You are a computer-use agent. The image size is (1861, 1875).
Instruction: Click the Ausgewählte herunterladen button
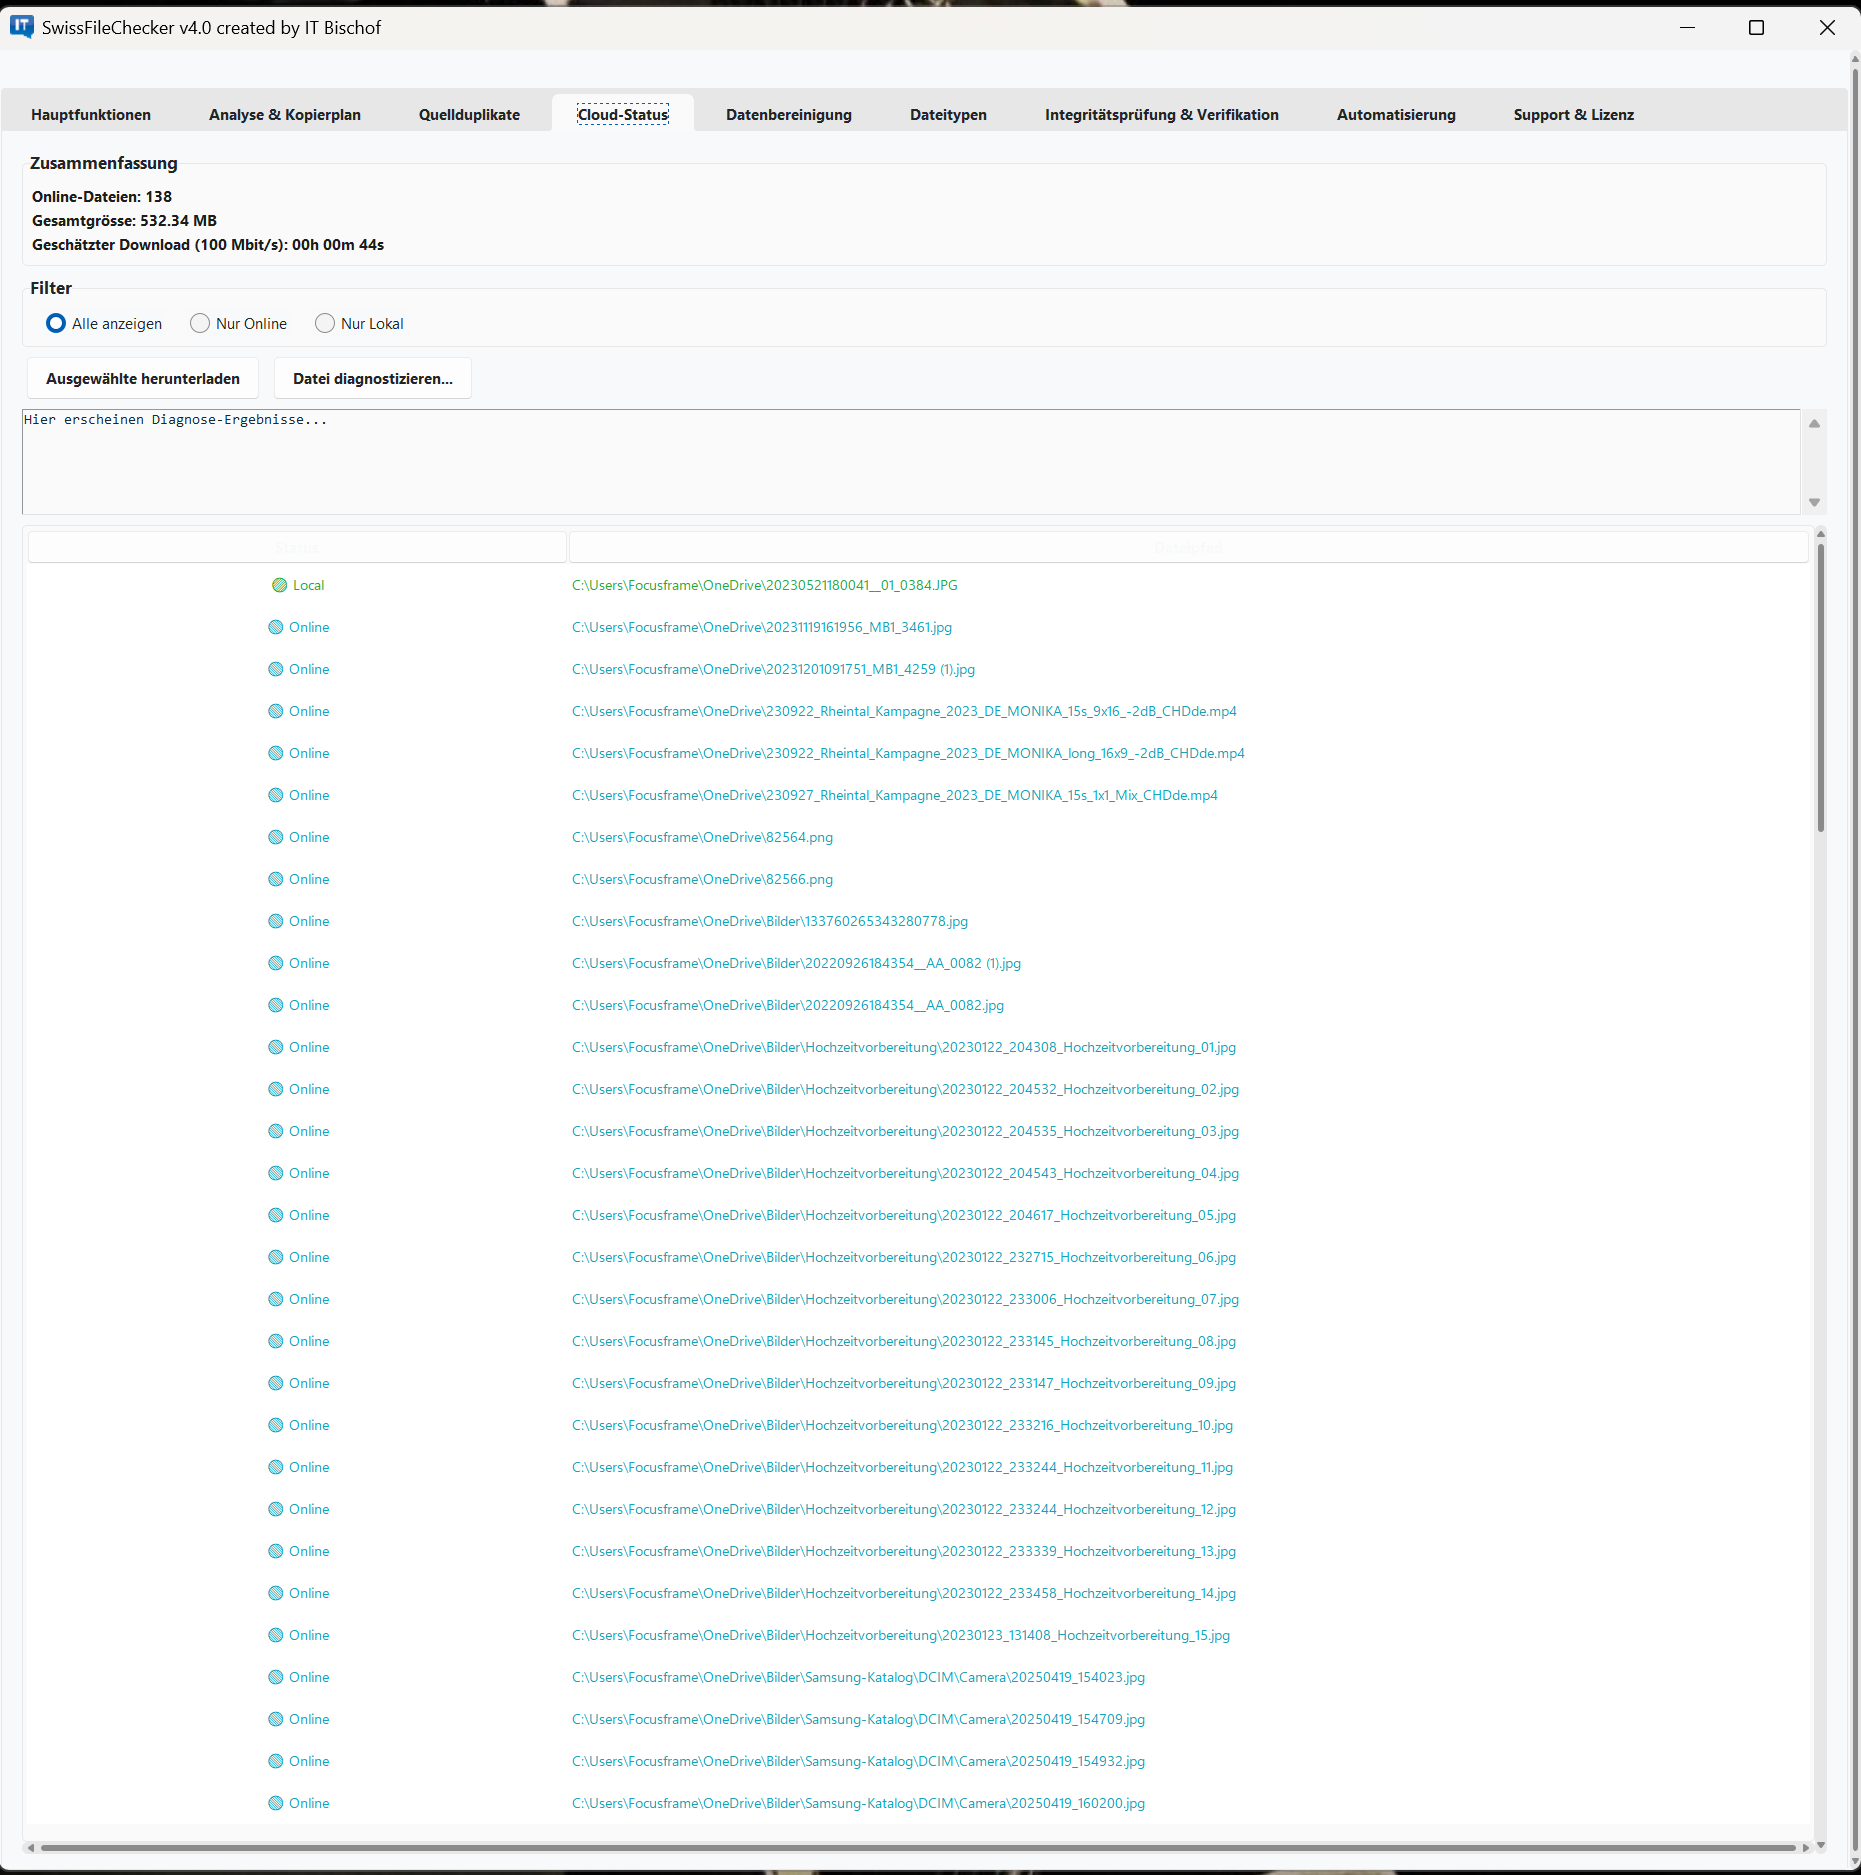pyautogui.click(x=142, y=378)
